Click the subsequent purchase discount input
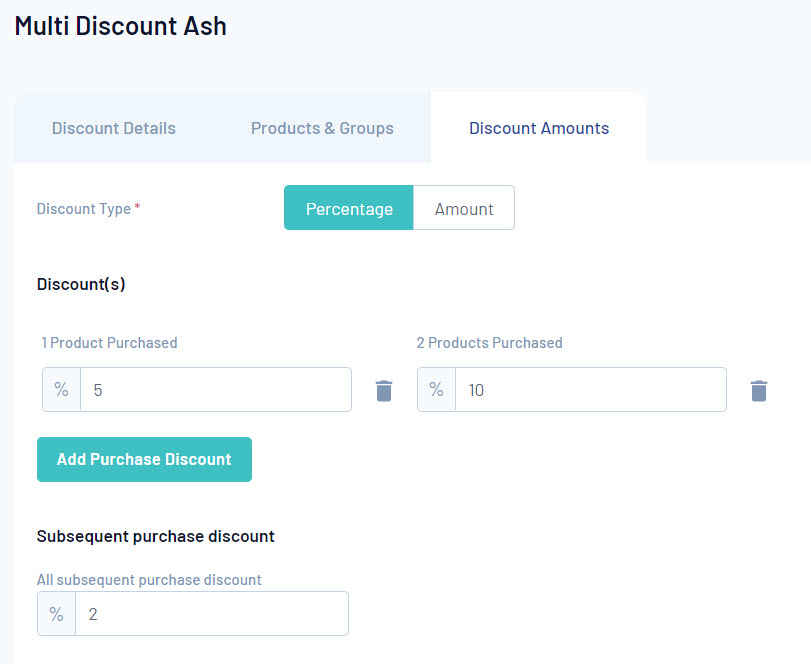 click(x=211, y=614)
